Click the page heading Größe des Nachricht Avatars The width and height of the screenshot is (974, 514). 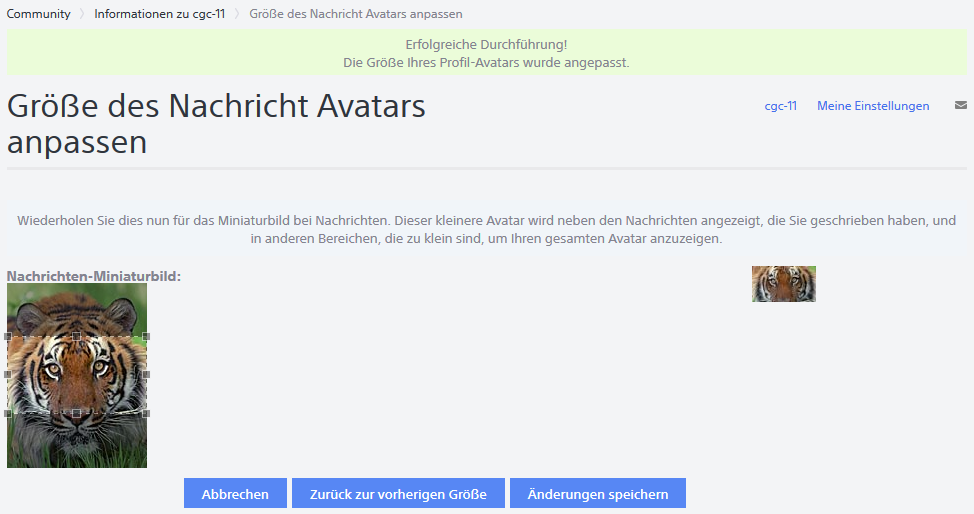pyautogui.click(x=216, y=124)
